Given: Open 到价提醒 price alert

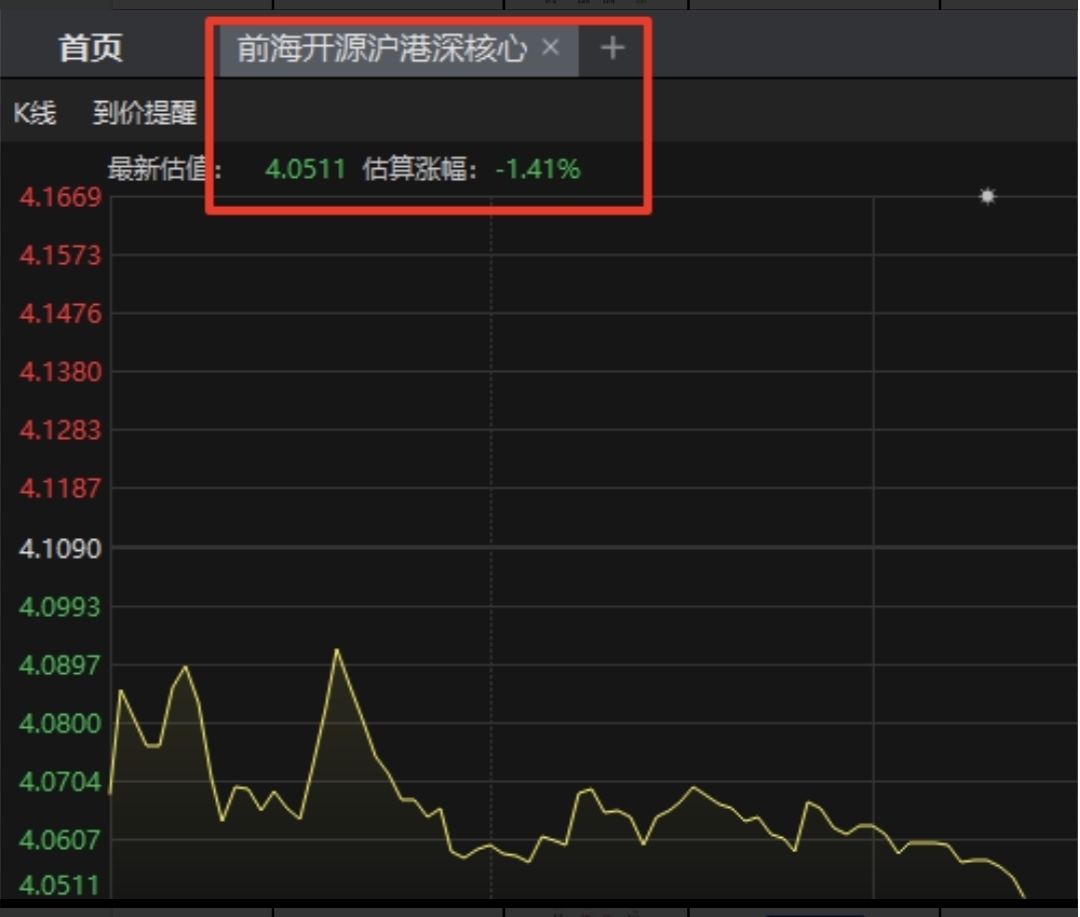Looking at the screenshot, I should tap(145, 113).
